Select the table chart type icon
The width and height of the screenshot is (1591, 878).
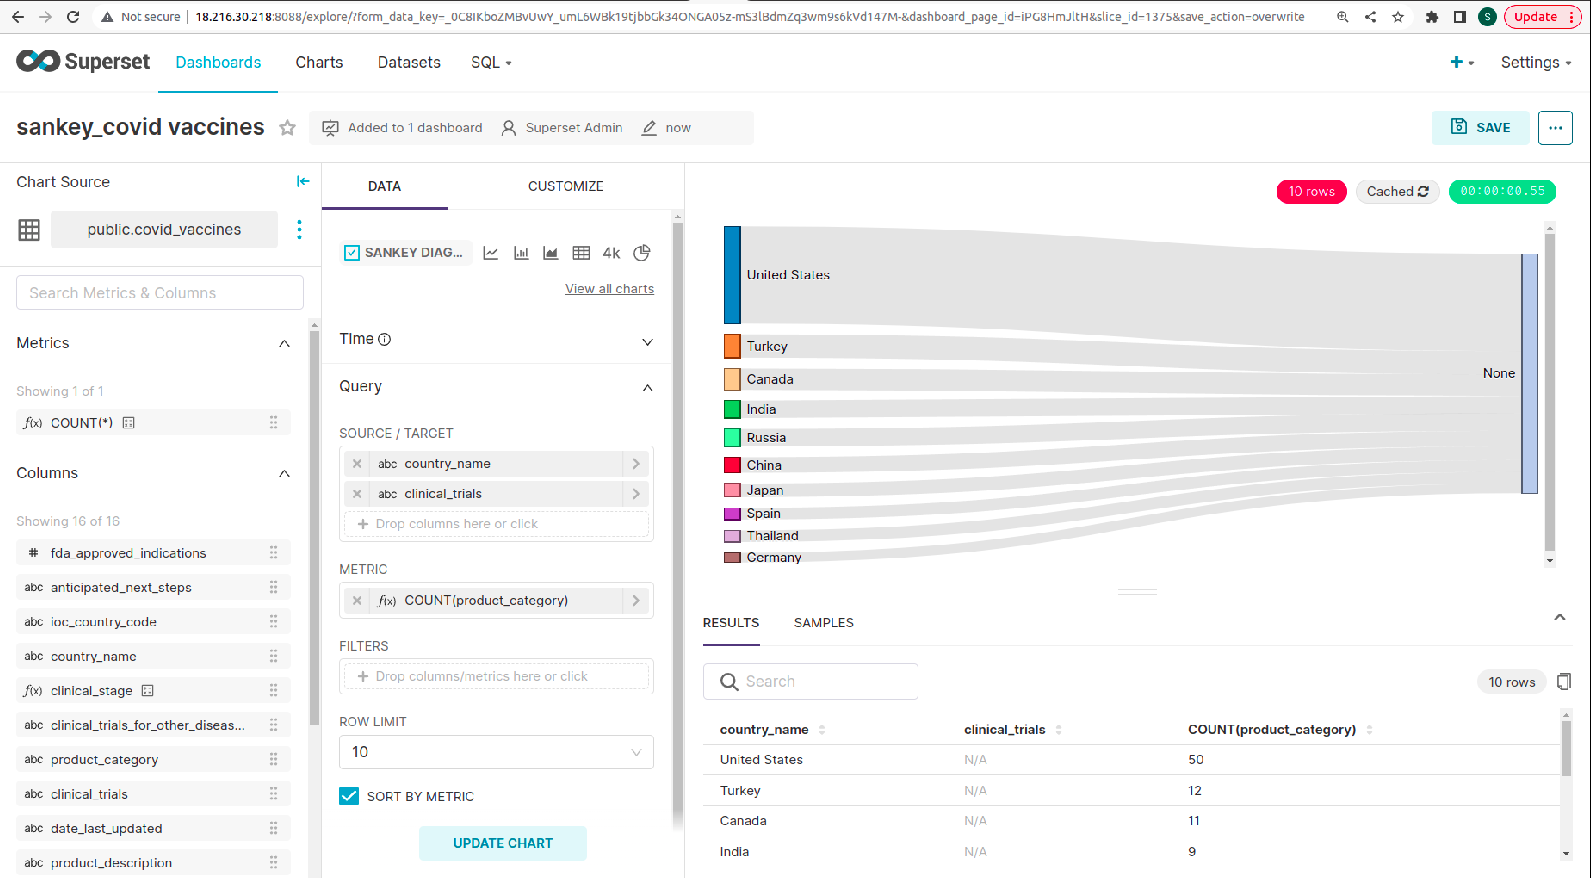pos(581,253)
